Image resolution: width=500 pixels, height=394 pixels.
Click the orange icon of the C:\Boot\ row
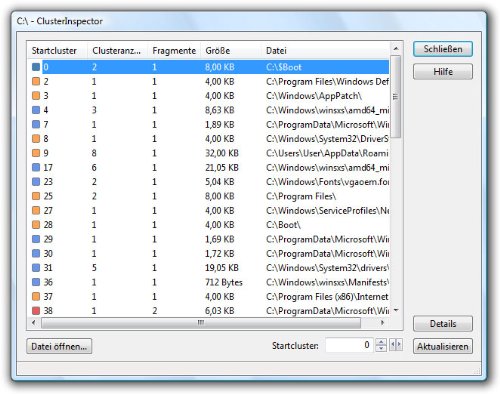pos(36,225)
